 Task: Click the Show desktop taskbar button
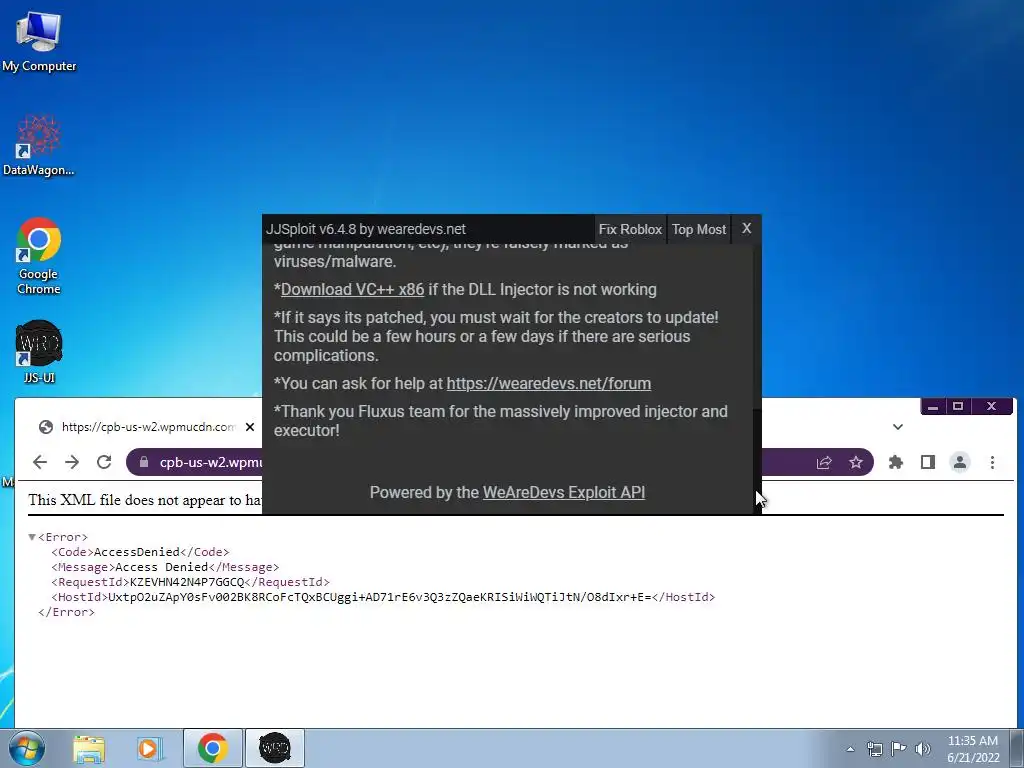point(1017,748)
